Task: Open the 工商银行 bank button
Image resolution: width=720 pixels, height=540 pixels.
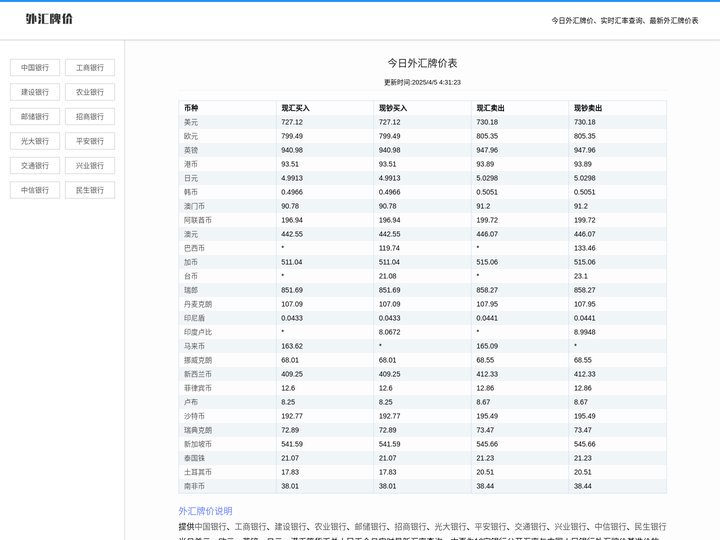Action: tap(90, 68)
